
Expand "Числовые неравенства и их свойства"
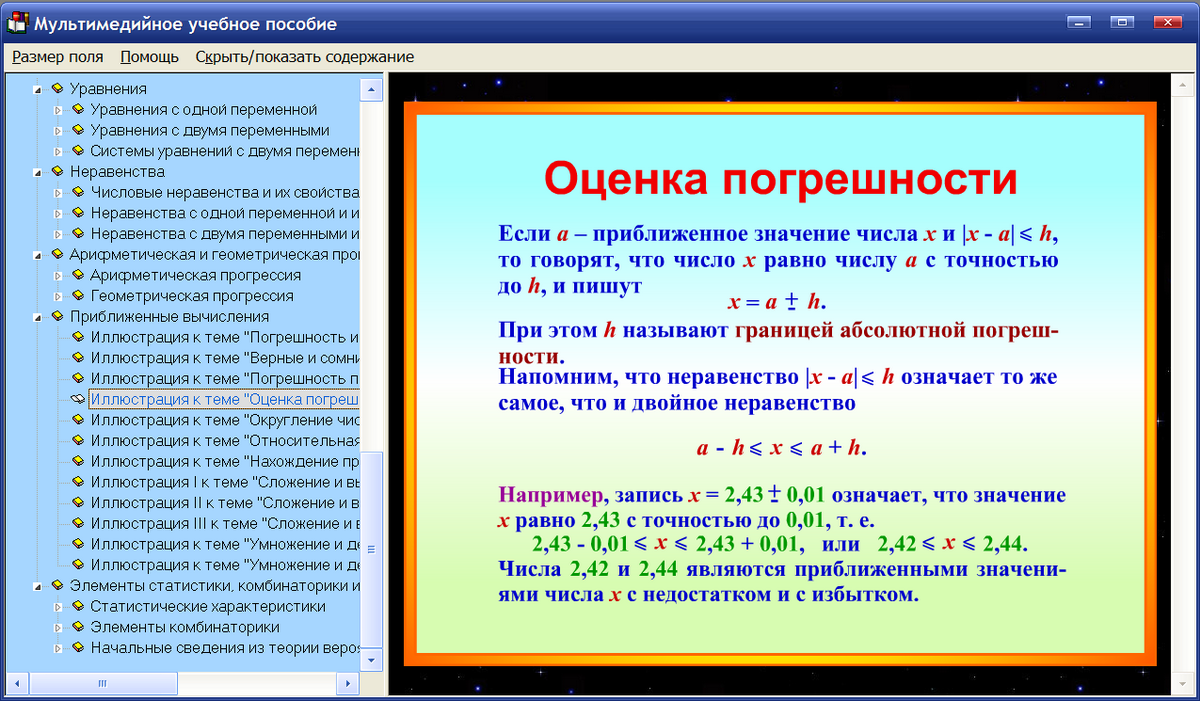[56, 193]
